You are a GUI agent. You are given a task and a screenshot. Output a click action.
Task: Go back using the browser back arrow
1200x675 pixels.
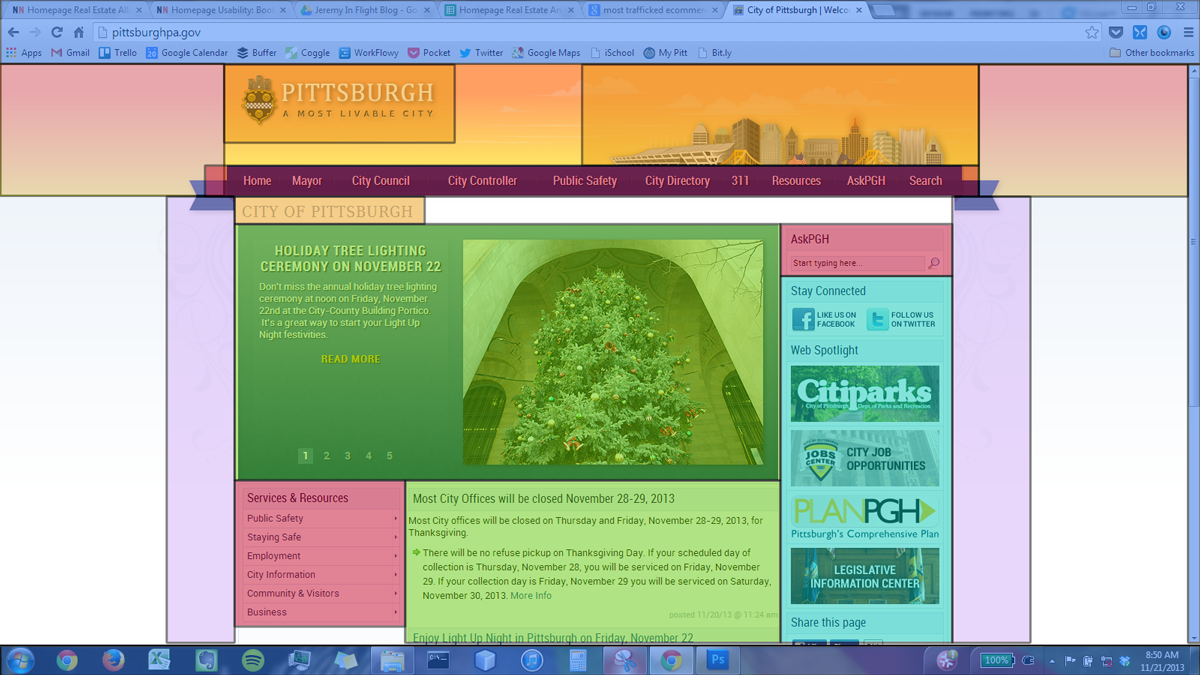[x=14, y=32]
